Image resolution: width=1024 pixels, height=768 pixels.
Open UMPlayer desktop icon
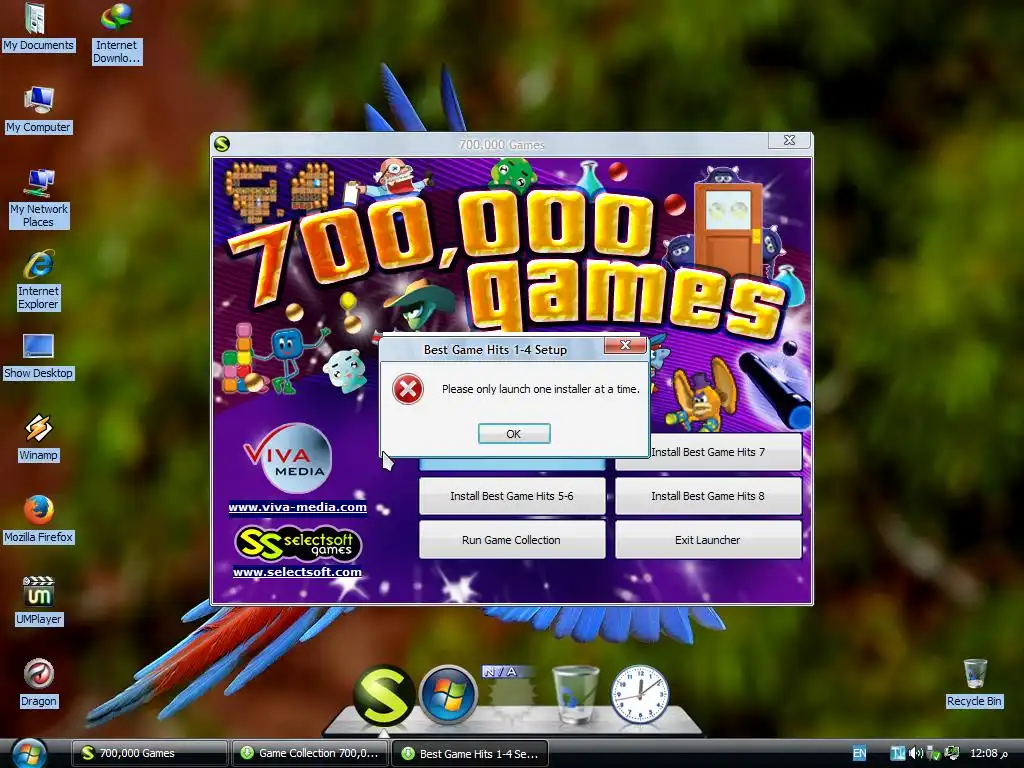pyautogui.click(x=38, y=601)
